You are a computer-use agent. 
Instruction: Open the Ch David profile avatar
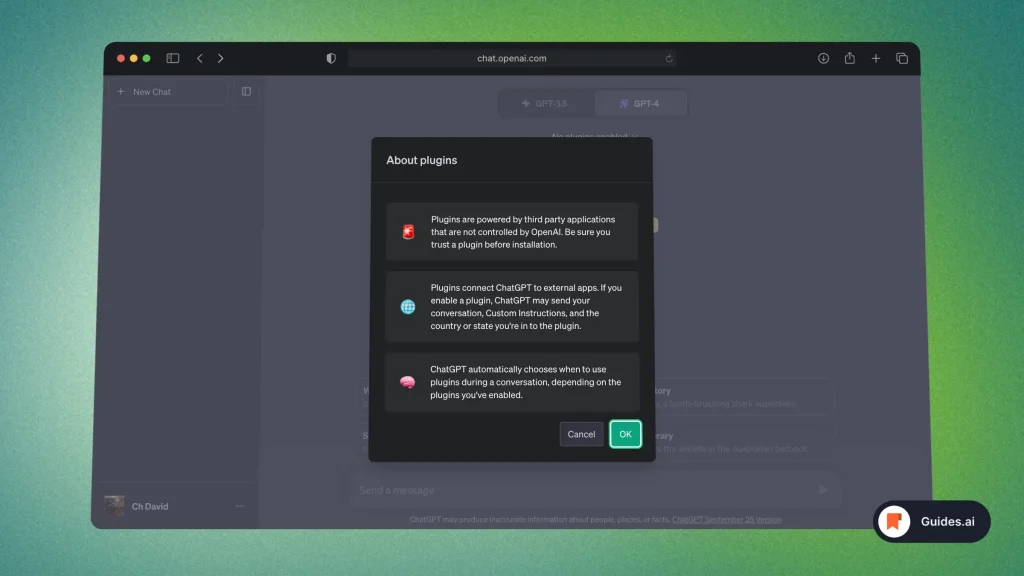[x=114, y=505]
